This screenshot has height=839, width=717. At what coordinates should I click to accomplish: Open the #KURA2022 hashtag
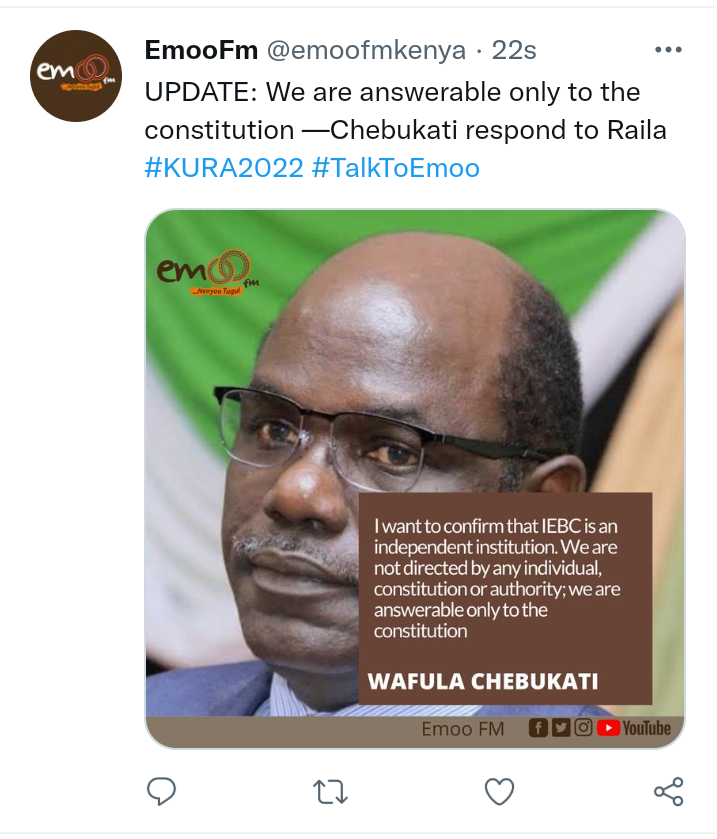pos(224,168)
